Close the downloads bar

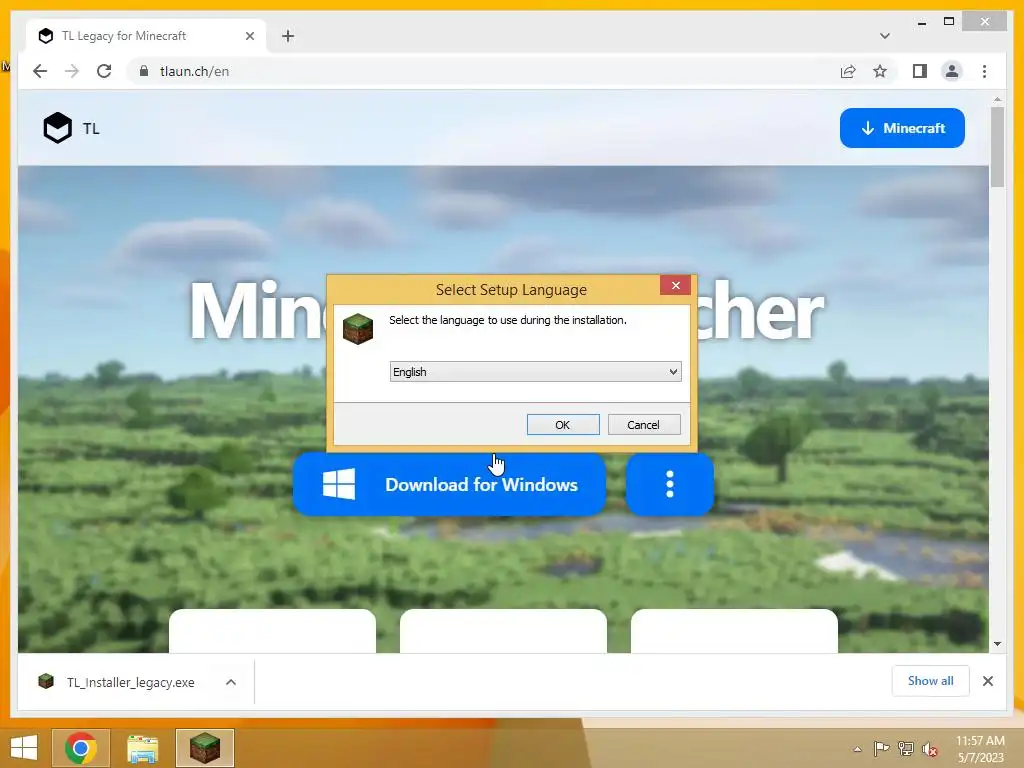[987, 681]
